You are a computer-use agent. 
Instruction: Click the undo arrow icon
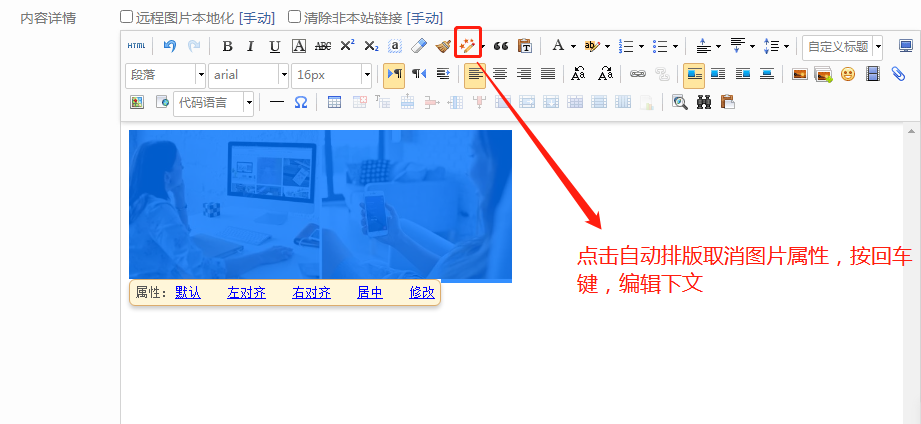(170, 46)
